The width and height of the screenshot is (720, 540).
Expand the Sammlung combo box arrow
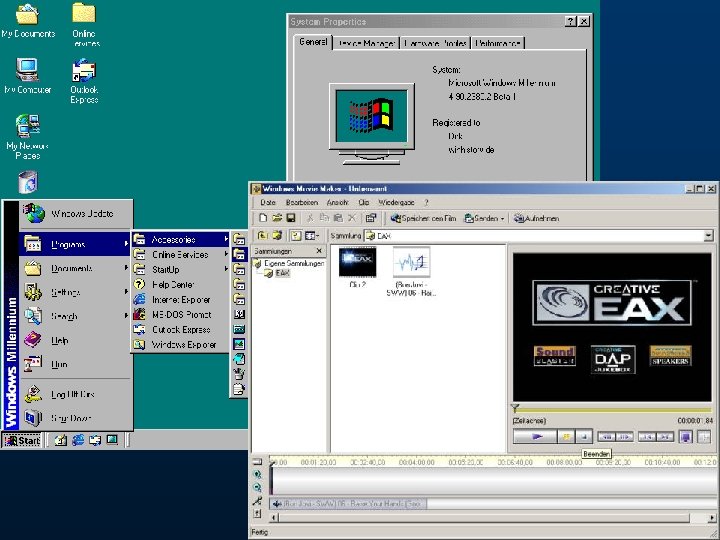[x=709, y=236]
